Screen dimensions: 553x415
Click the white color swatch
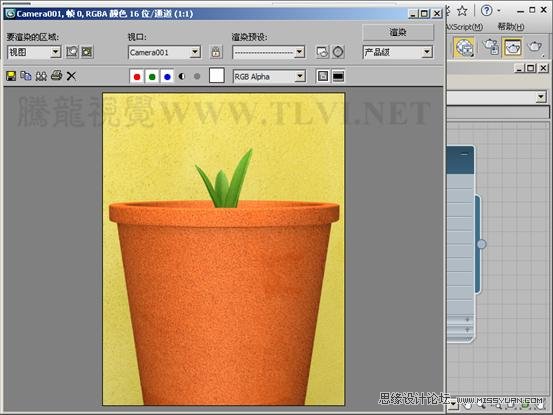tap(217, 75)
